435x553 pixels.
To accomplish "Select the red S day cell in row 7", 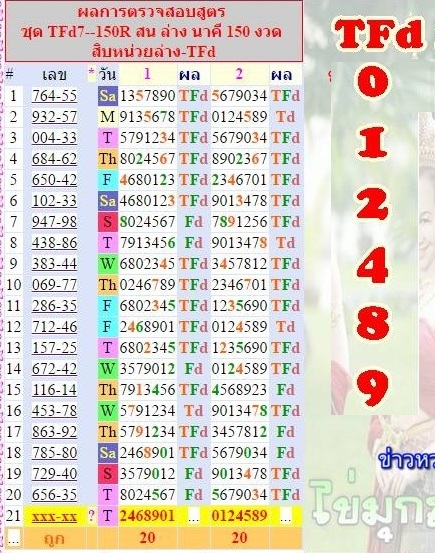I will (107, 222).
